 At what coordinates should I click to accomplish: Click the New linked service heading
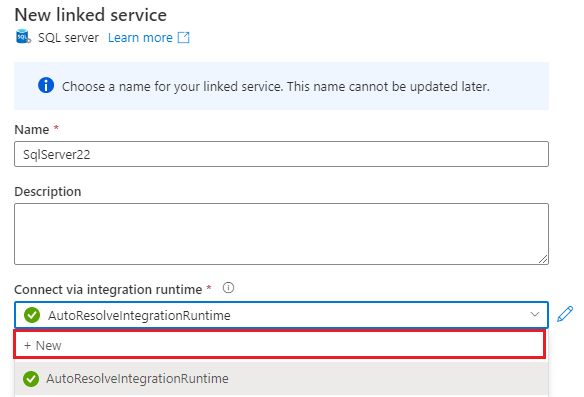(x=91, y=15)
